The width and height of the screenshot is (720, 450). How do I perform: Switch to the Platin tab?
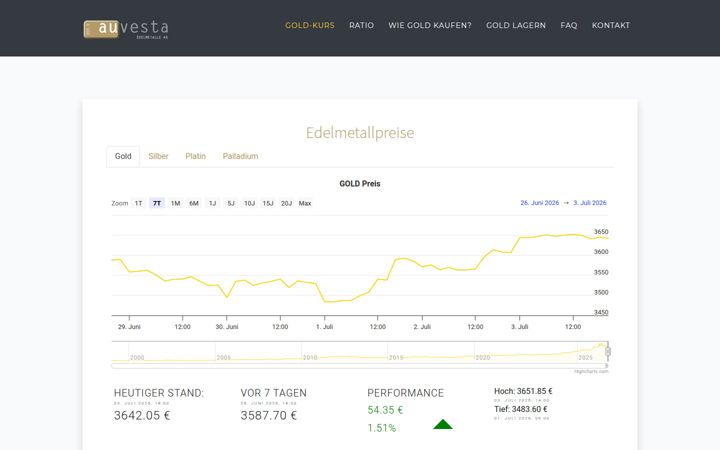[x=196, y=156]
